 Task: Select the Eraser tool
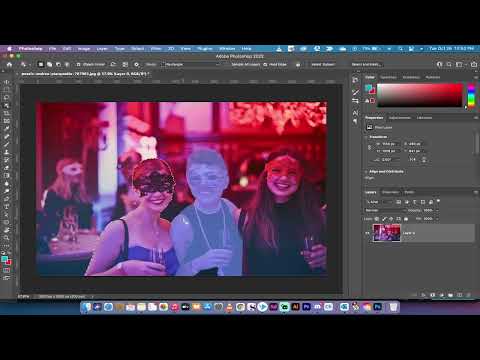click(6, 168)
